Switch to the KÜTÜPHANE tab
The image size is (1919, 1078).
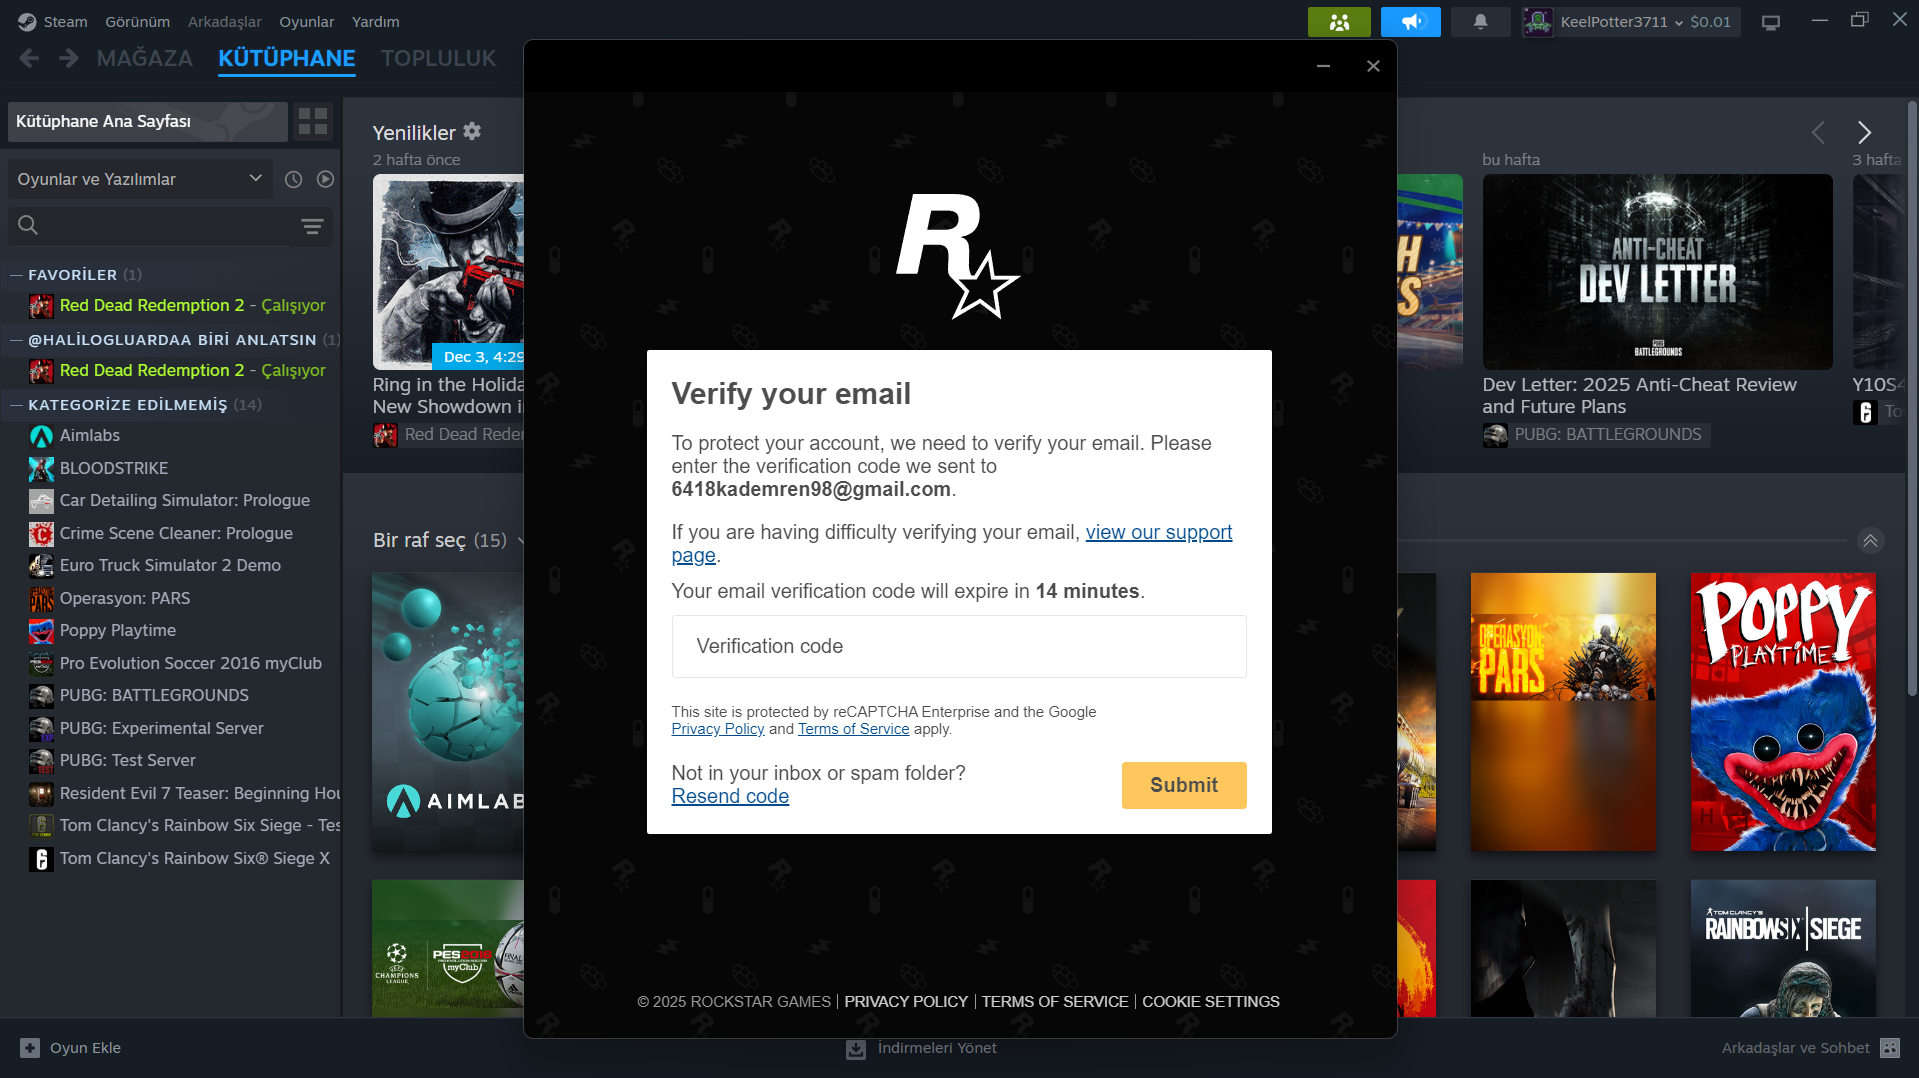[x=287, y=58]
